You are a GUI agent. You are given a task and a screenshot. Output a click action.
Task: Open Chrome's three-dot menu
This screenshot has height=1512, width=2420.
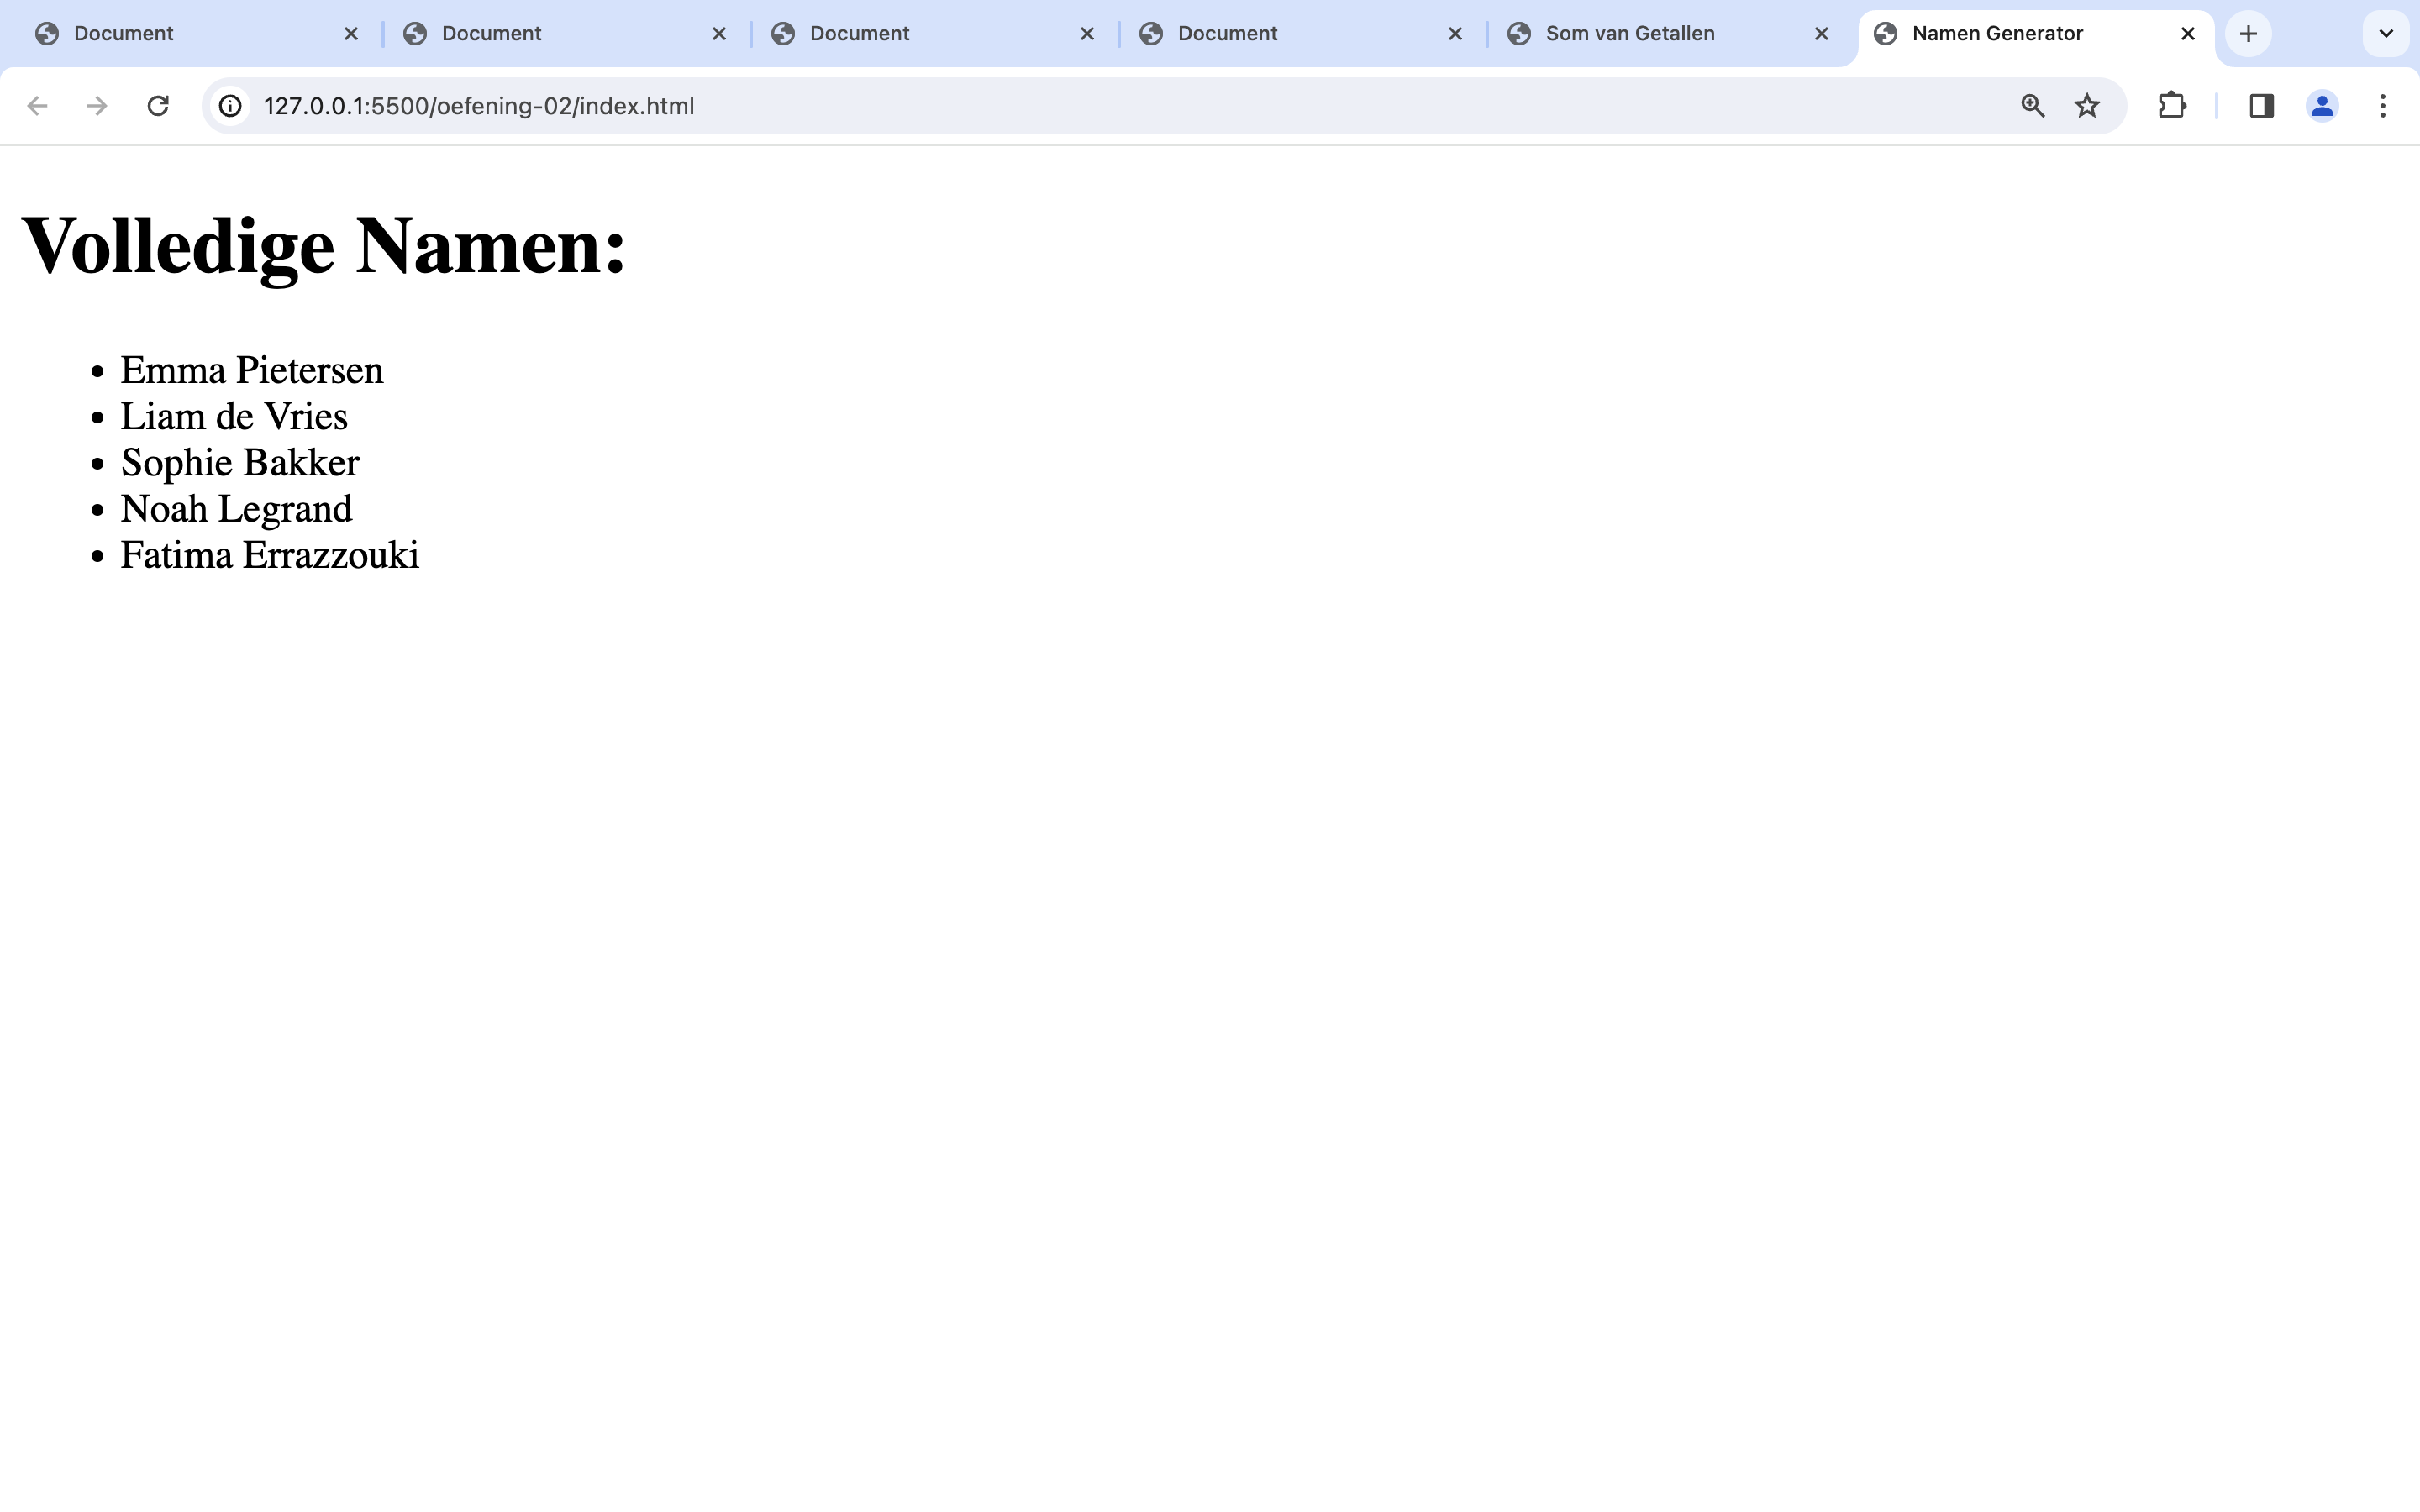2383,106
